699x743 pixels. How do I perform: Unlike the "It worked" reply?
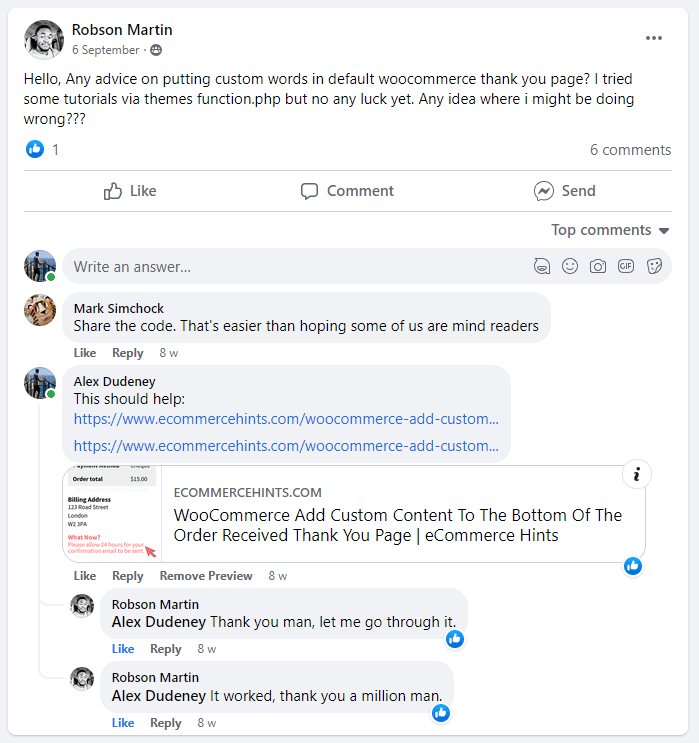click(123, 723)
